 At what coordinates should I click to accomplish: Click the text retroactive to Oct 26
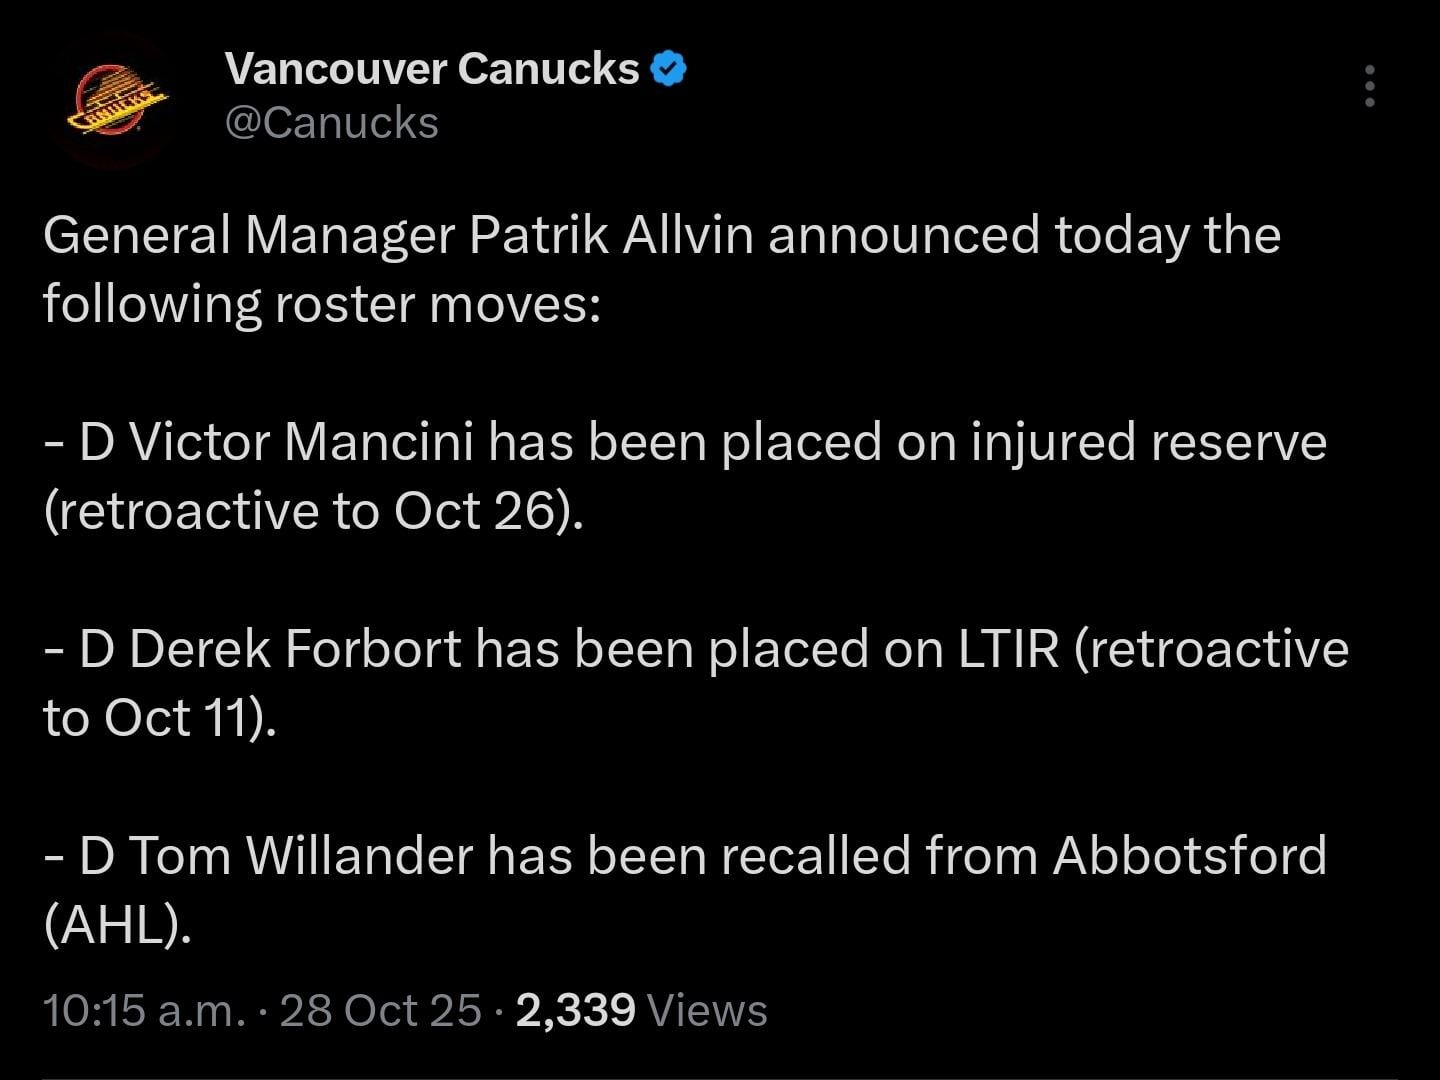311,511
